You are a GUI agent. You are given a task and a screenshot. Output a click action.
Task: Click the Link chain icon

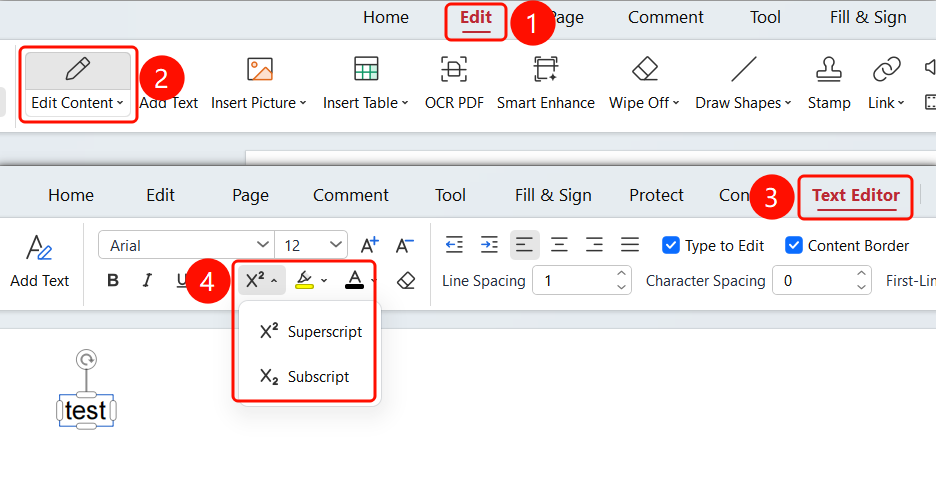[886, 69]
